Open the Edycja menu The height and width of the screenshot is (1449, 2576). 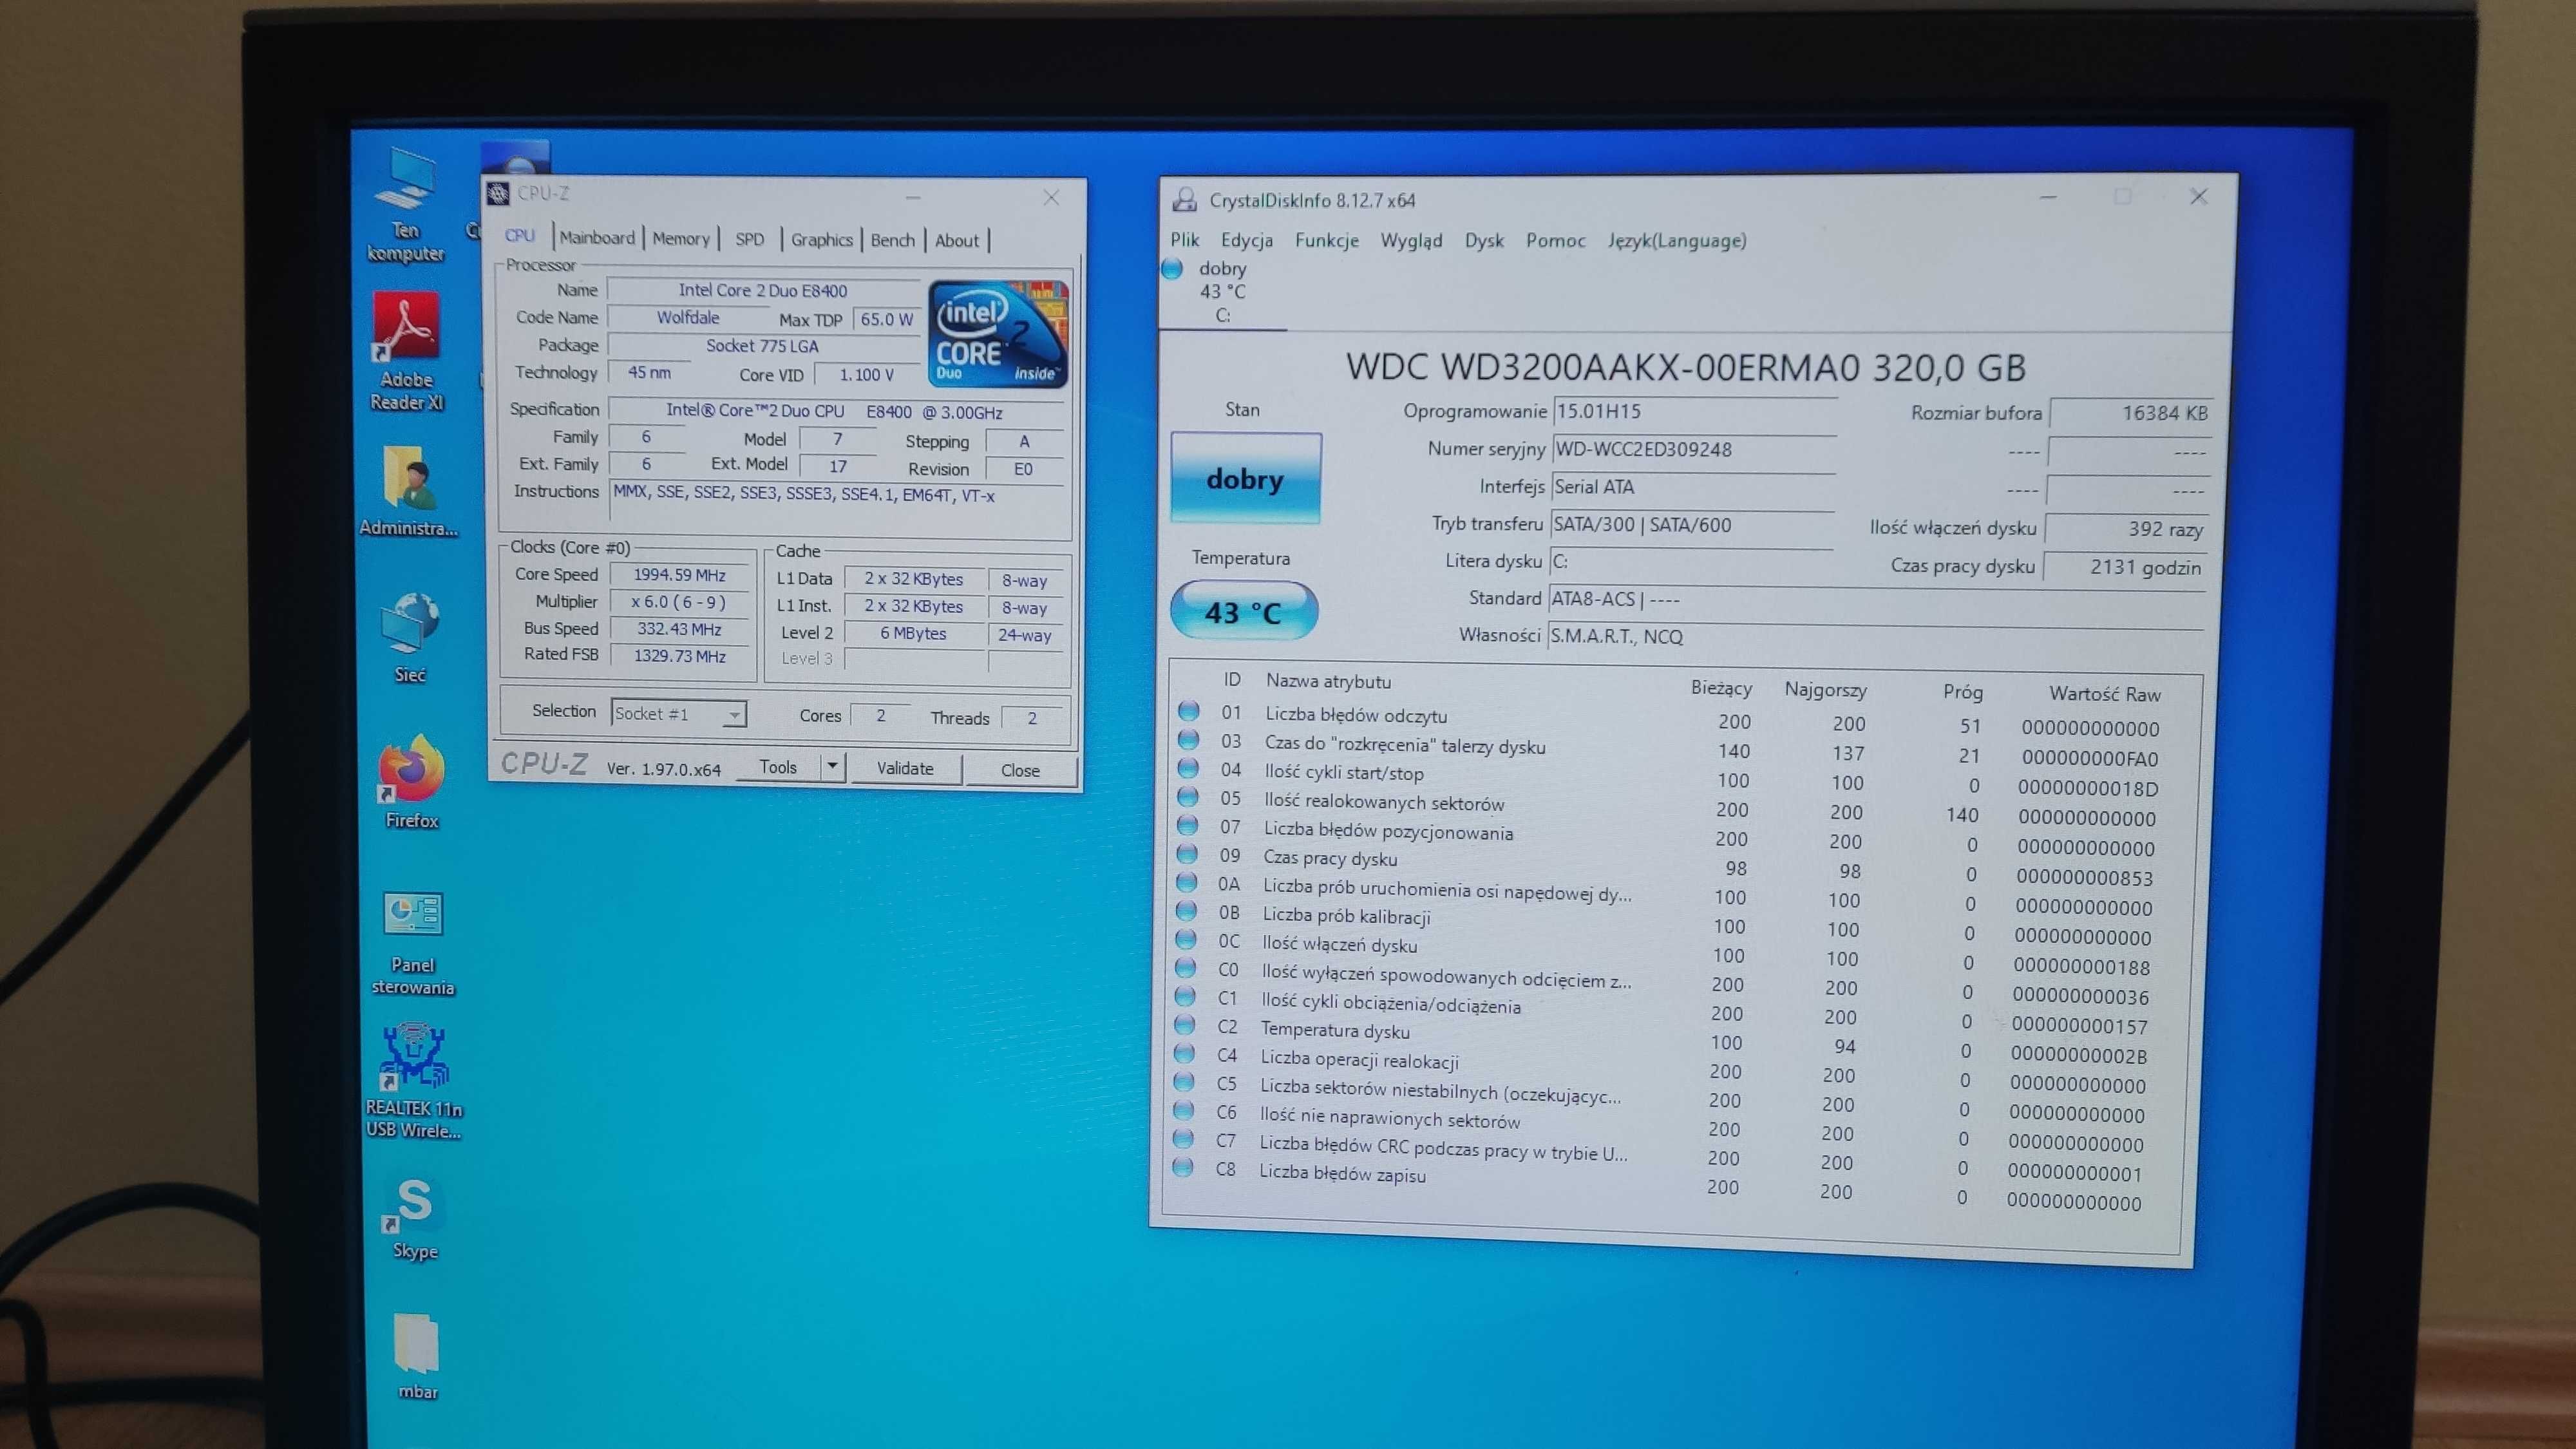pyautogui.click(x=1247, y=240)
